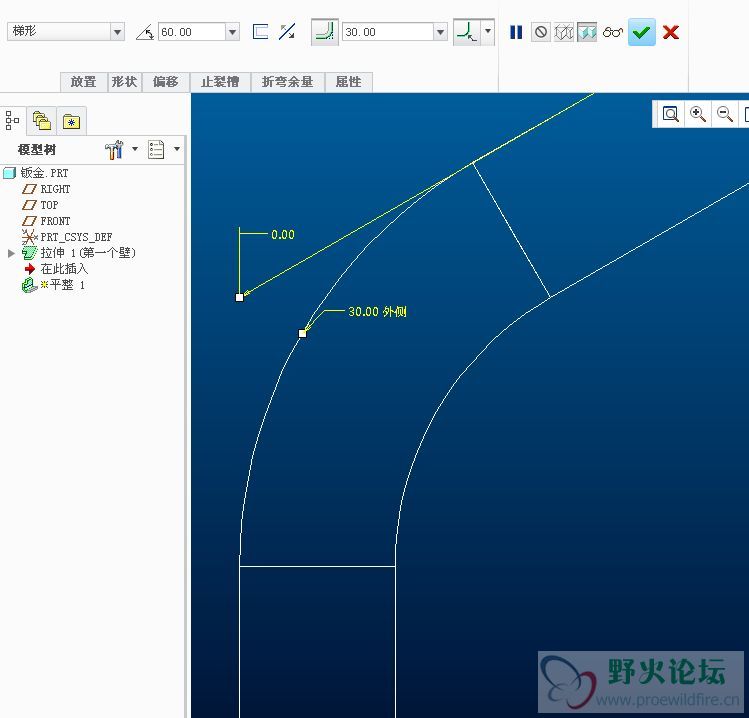Toggle the attached preview mode button
The image size is (749, 718).
point(587,32)
